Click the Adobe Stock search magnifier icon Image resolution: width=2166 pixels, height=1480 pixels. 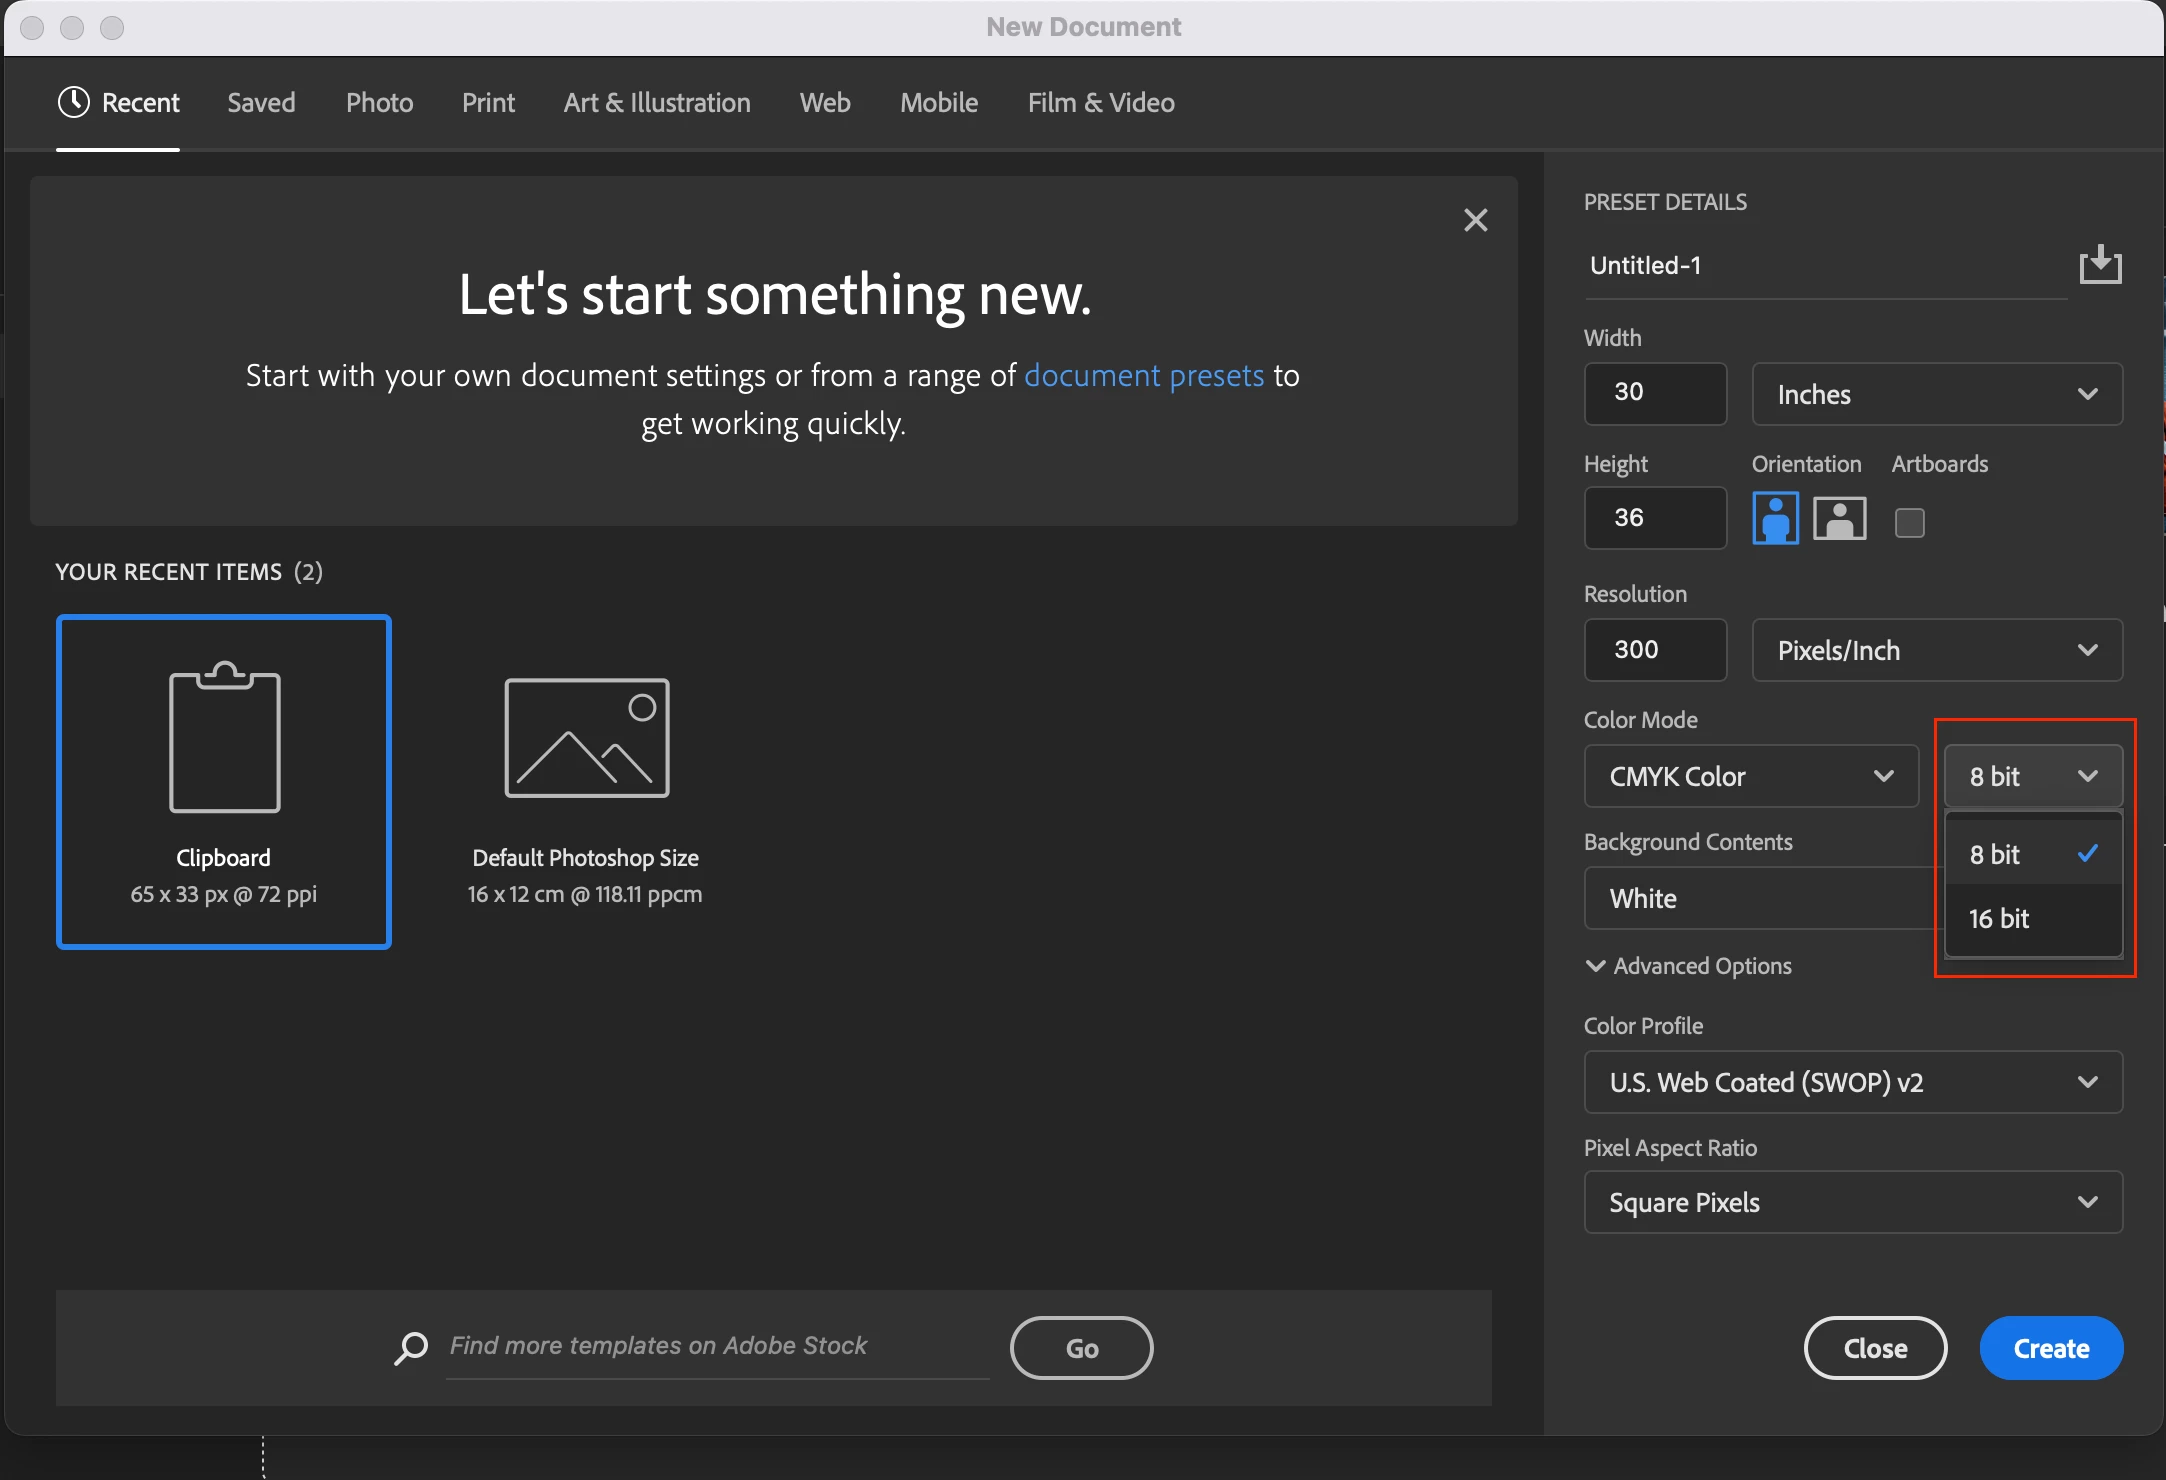(x=411, y=1347)
